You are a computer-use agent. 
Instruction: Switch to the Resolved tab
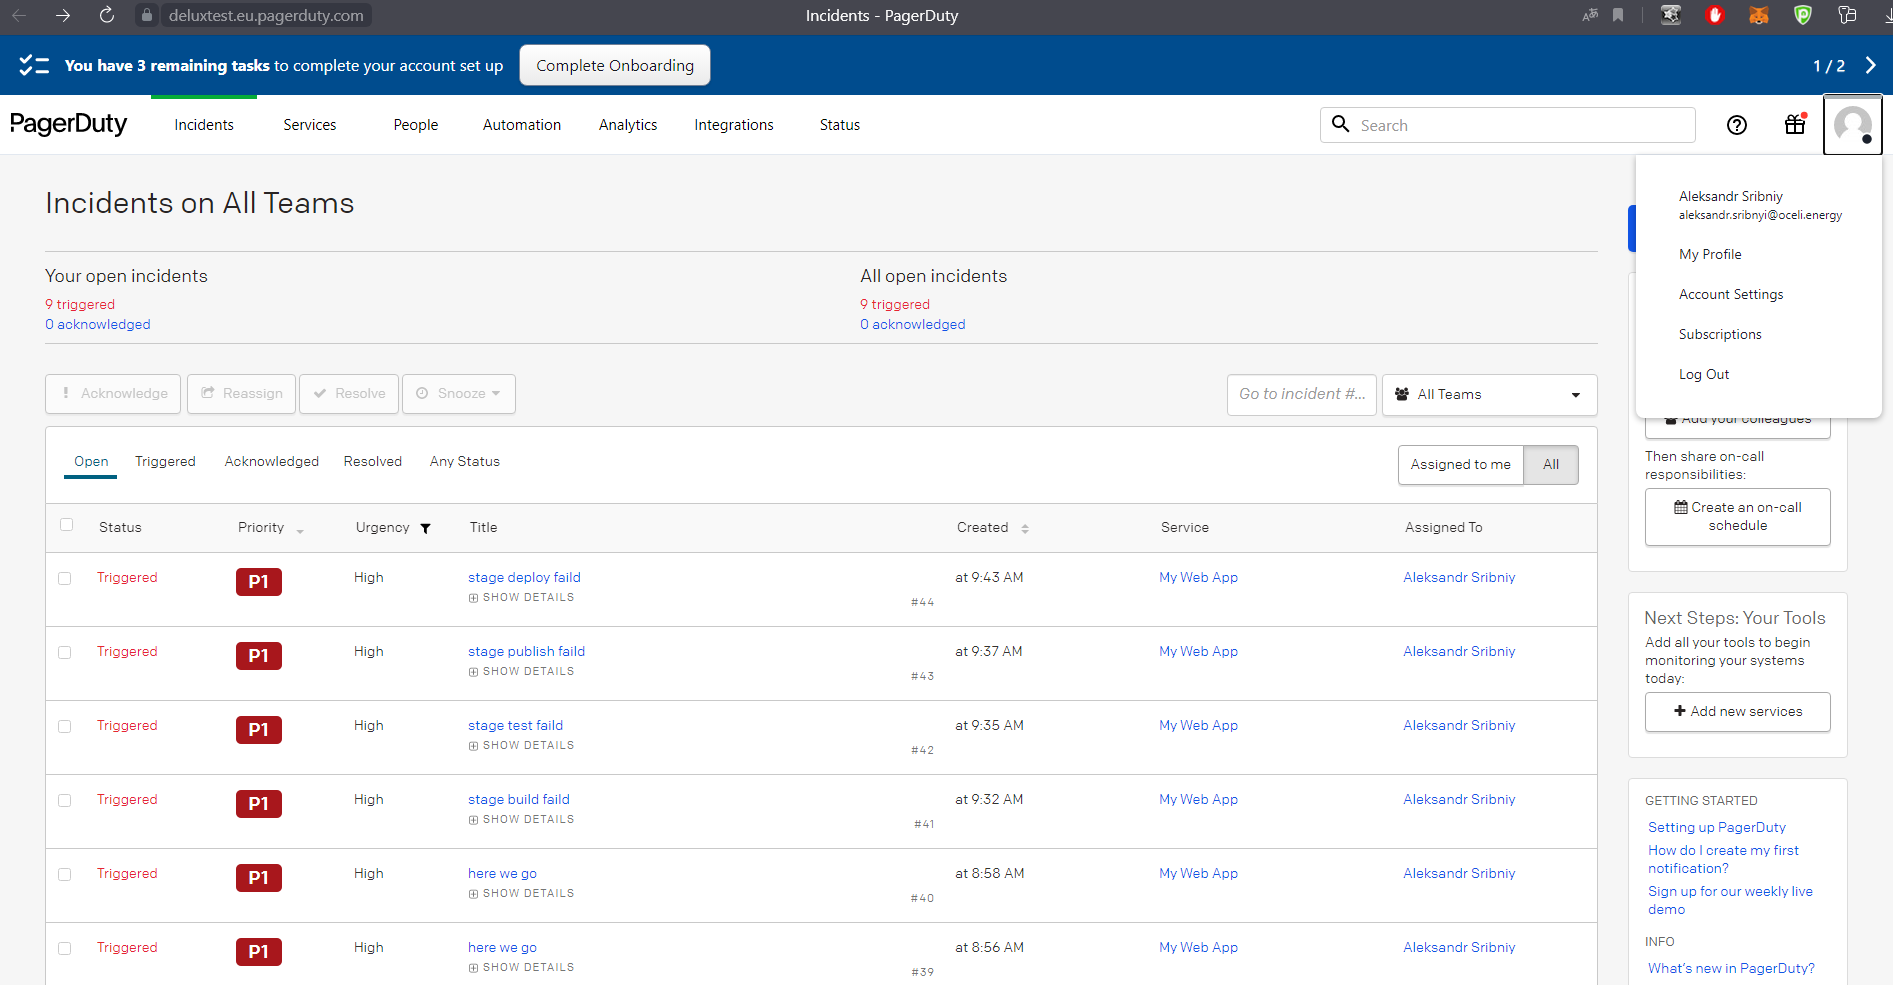(372, 461)
